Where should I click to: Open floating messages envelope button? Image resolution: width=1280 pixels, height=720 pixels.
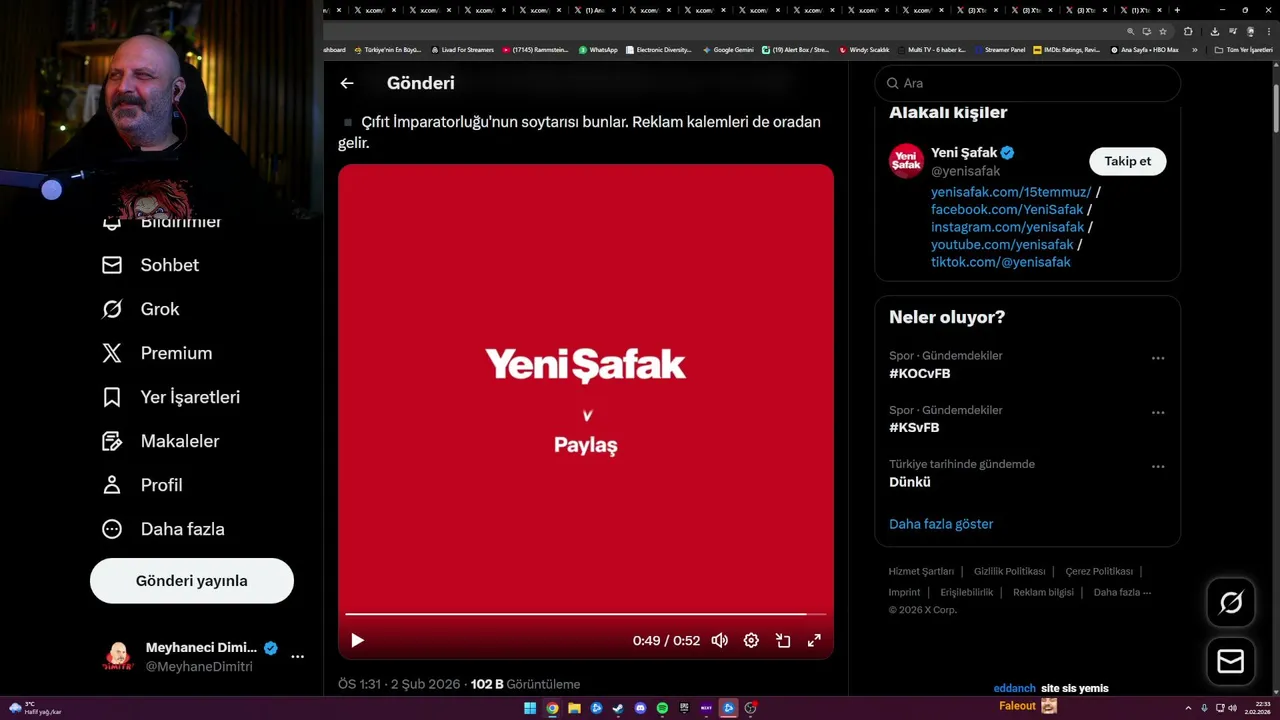pos(1231,662)
